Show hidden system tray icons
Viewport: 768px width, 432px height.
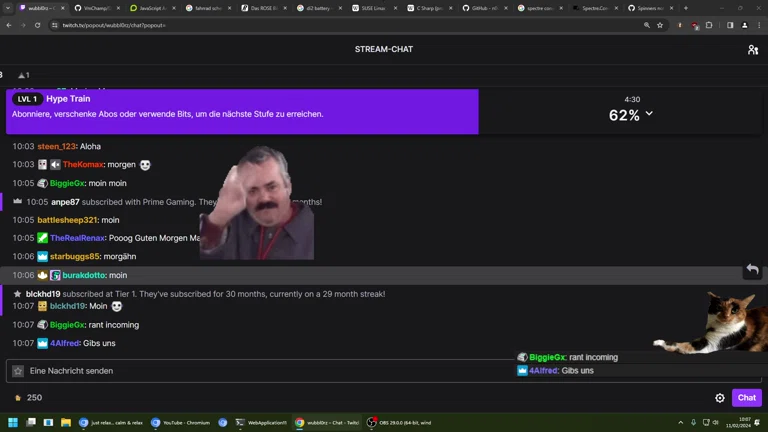pyautogui.click(x=680, y=422)
